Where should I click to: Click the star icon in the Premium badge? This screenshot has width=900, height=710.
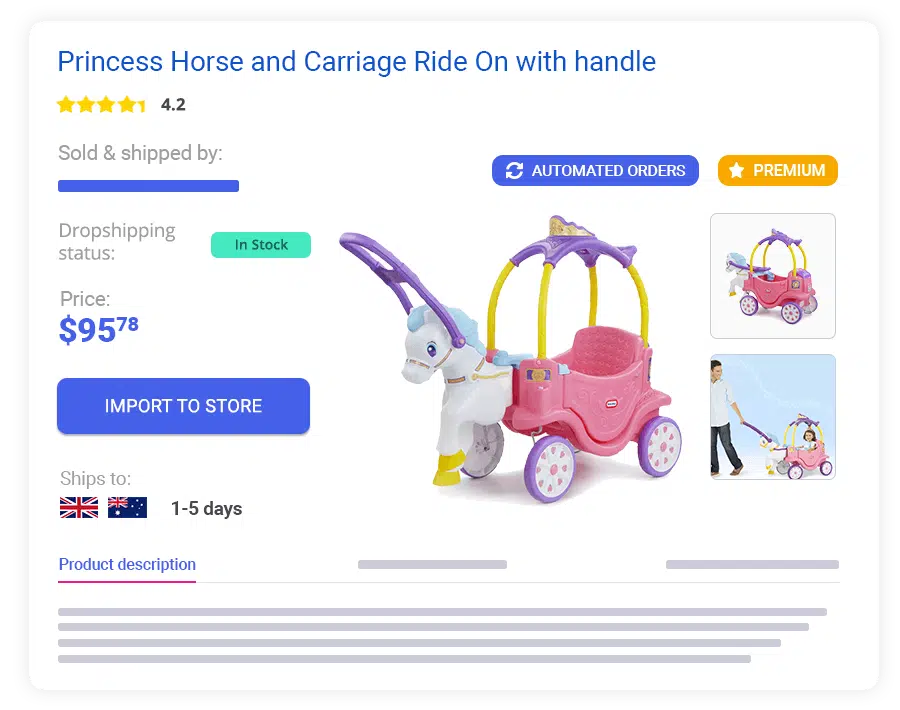coord(736,170)
